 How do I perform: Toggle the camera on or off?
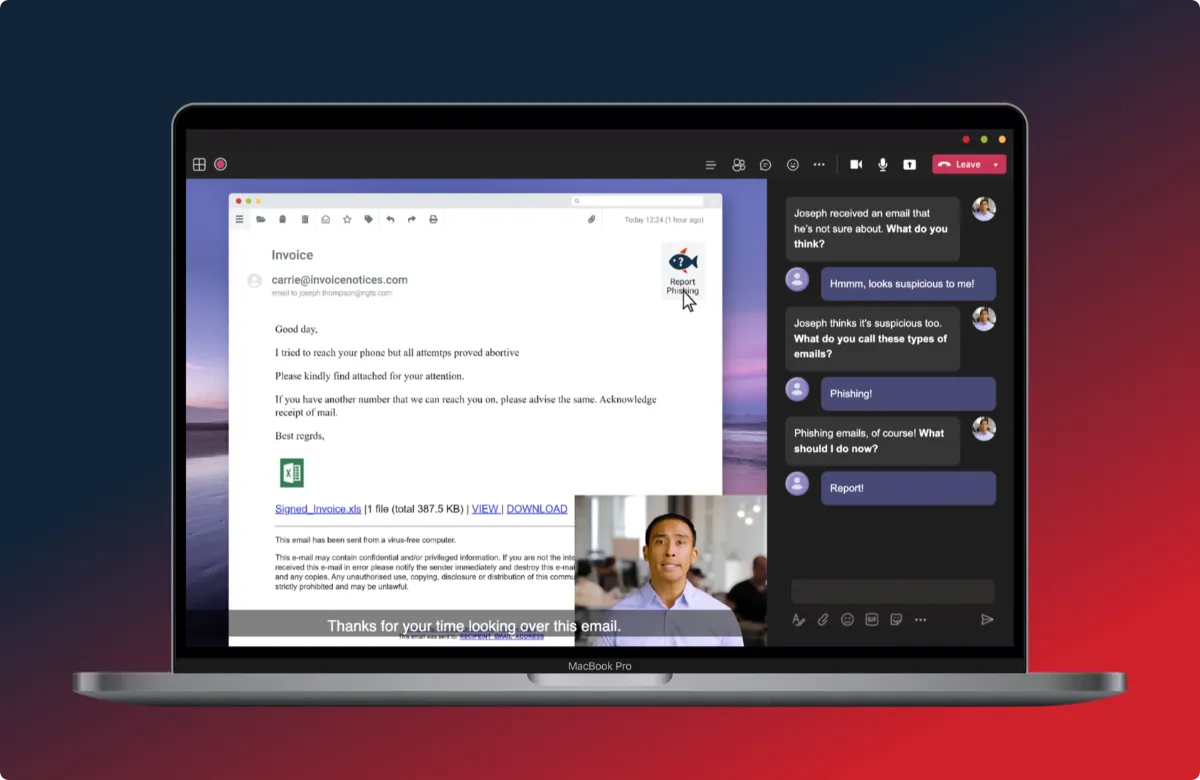point(856,165)
